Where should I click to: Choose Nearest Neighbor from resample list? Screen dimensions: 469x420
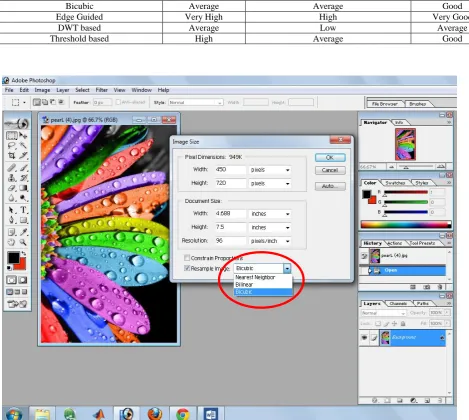tap(255, 277)
